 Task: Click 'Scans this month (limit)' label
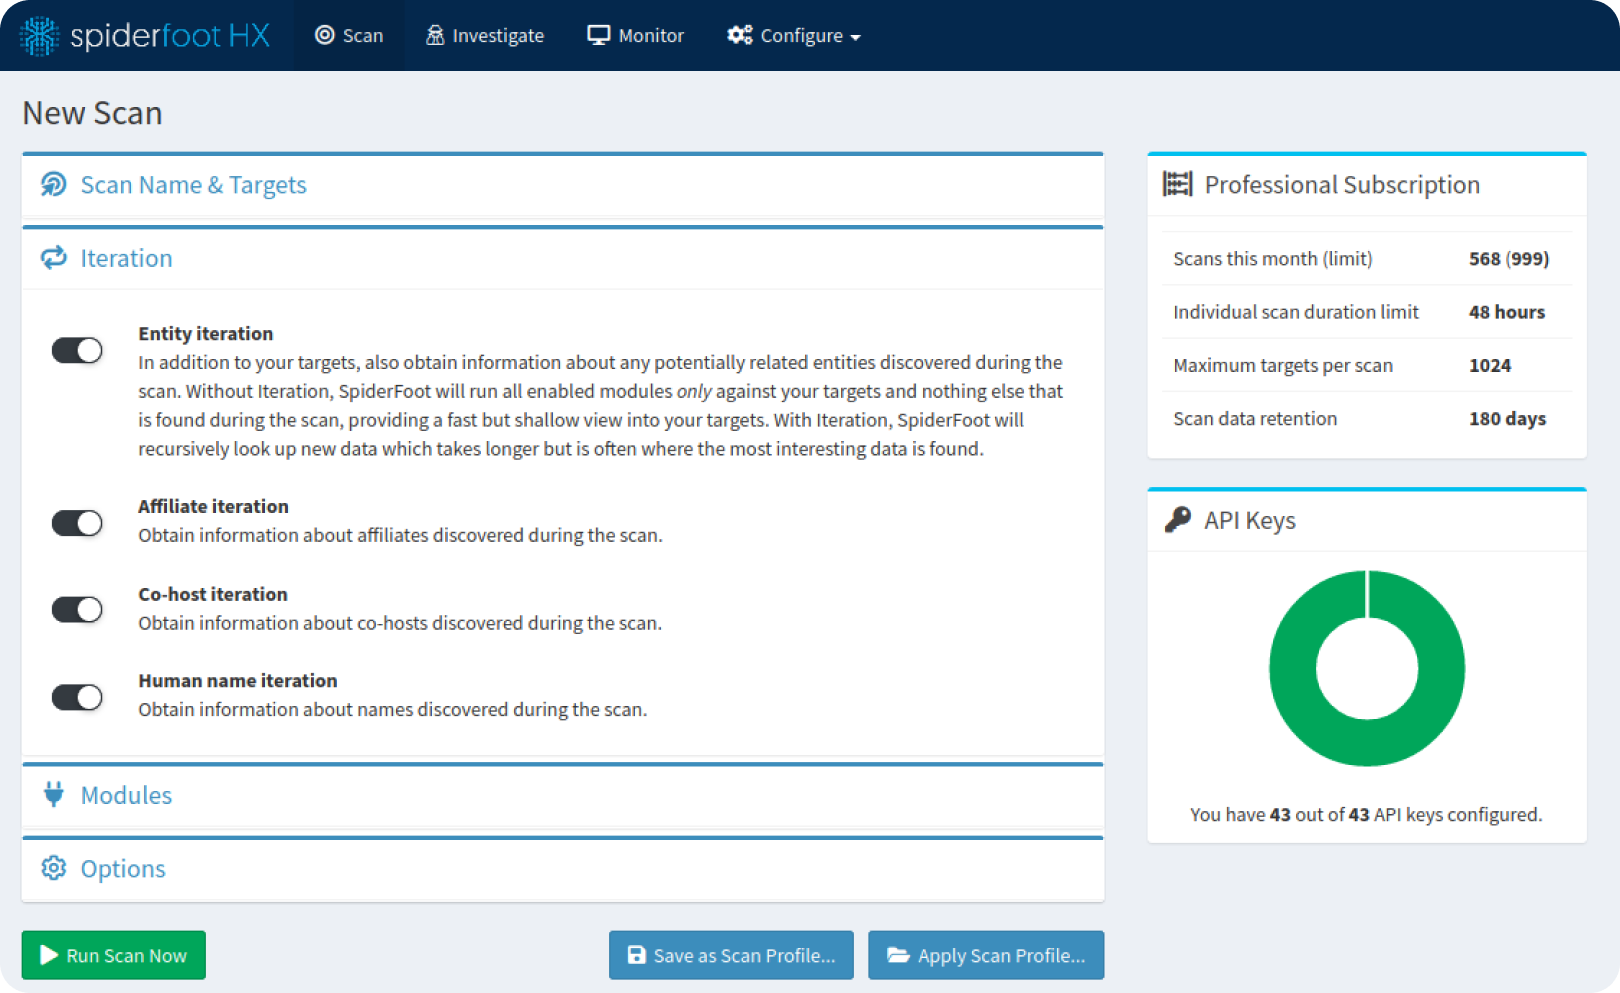tap(1272, 258)
